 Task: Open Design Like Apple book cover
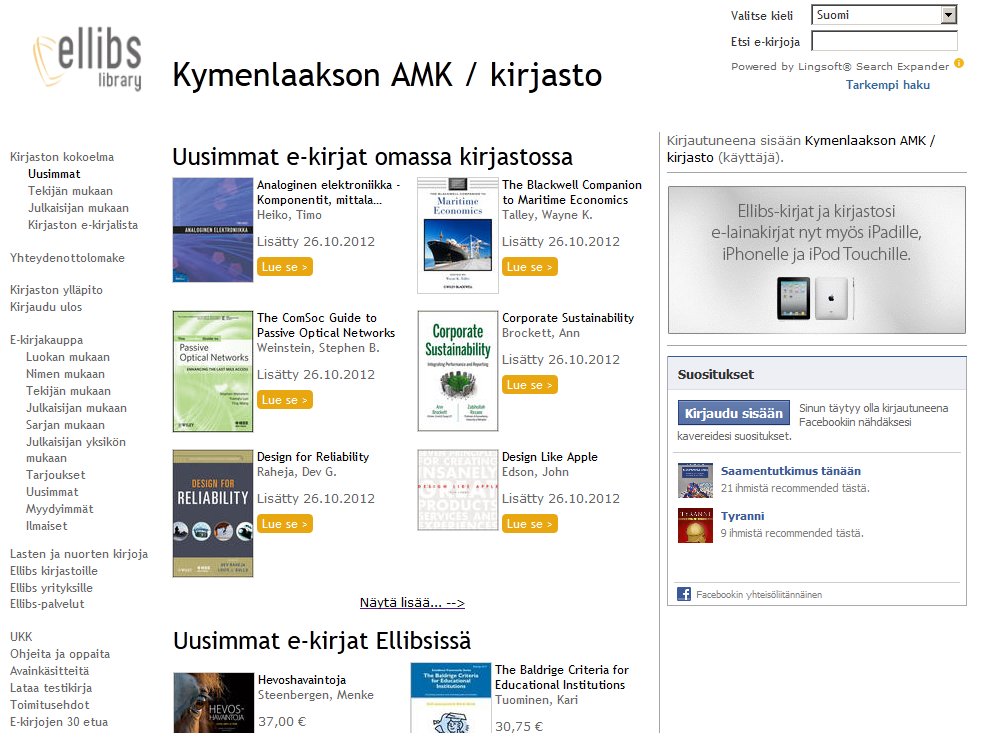click(x=458, y=490)
